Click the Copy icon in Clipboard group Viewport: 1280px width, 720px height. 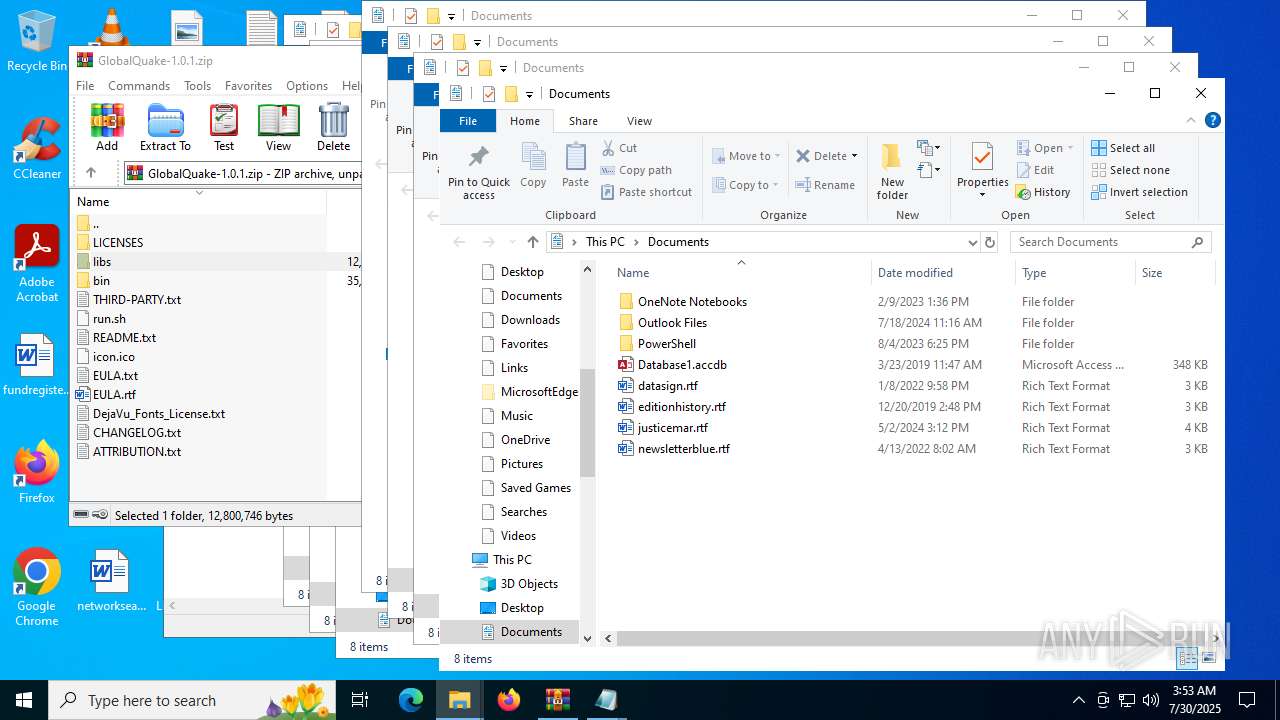pyautogui.click(x=533, y=165)
